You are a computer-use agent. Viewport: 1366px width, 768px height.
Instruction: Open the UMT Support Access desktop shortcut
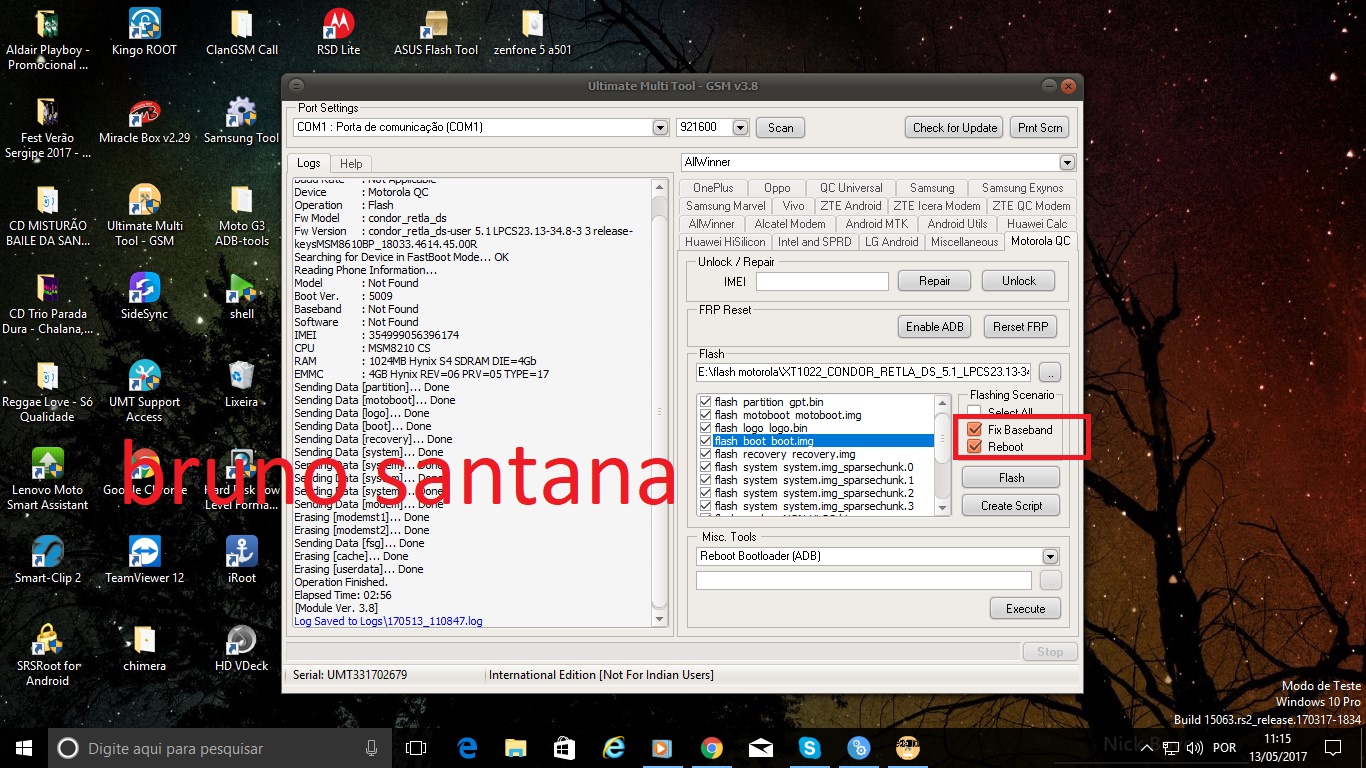(x=145, y=392)
